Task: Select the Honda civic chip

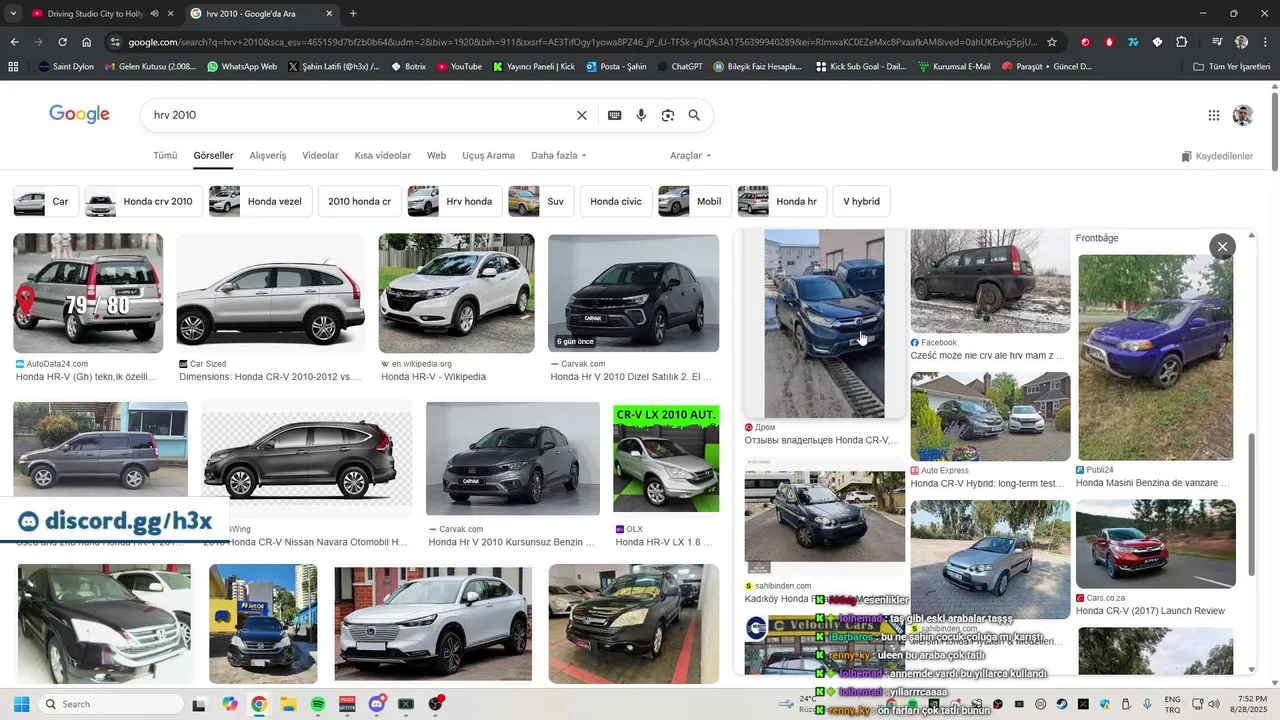Action: (616, 201)
